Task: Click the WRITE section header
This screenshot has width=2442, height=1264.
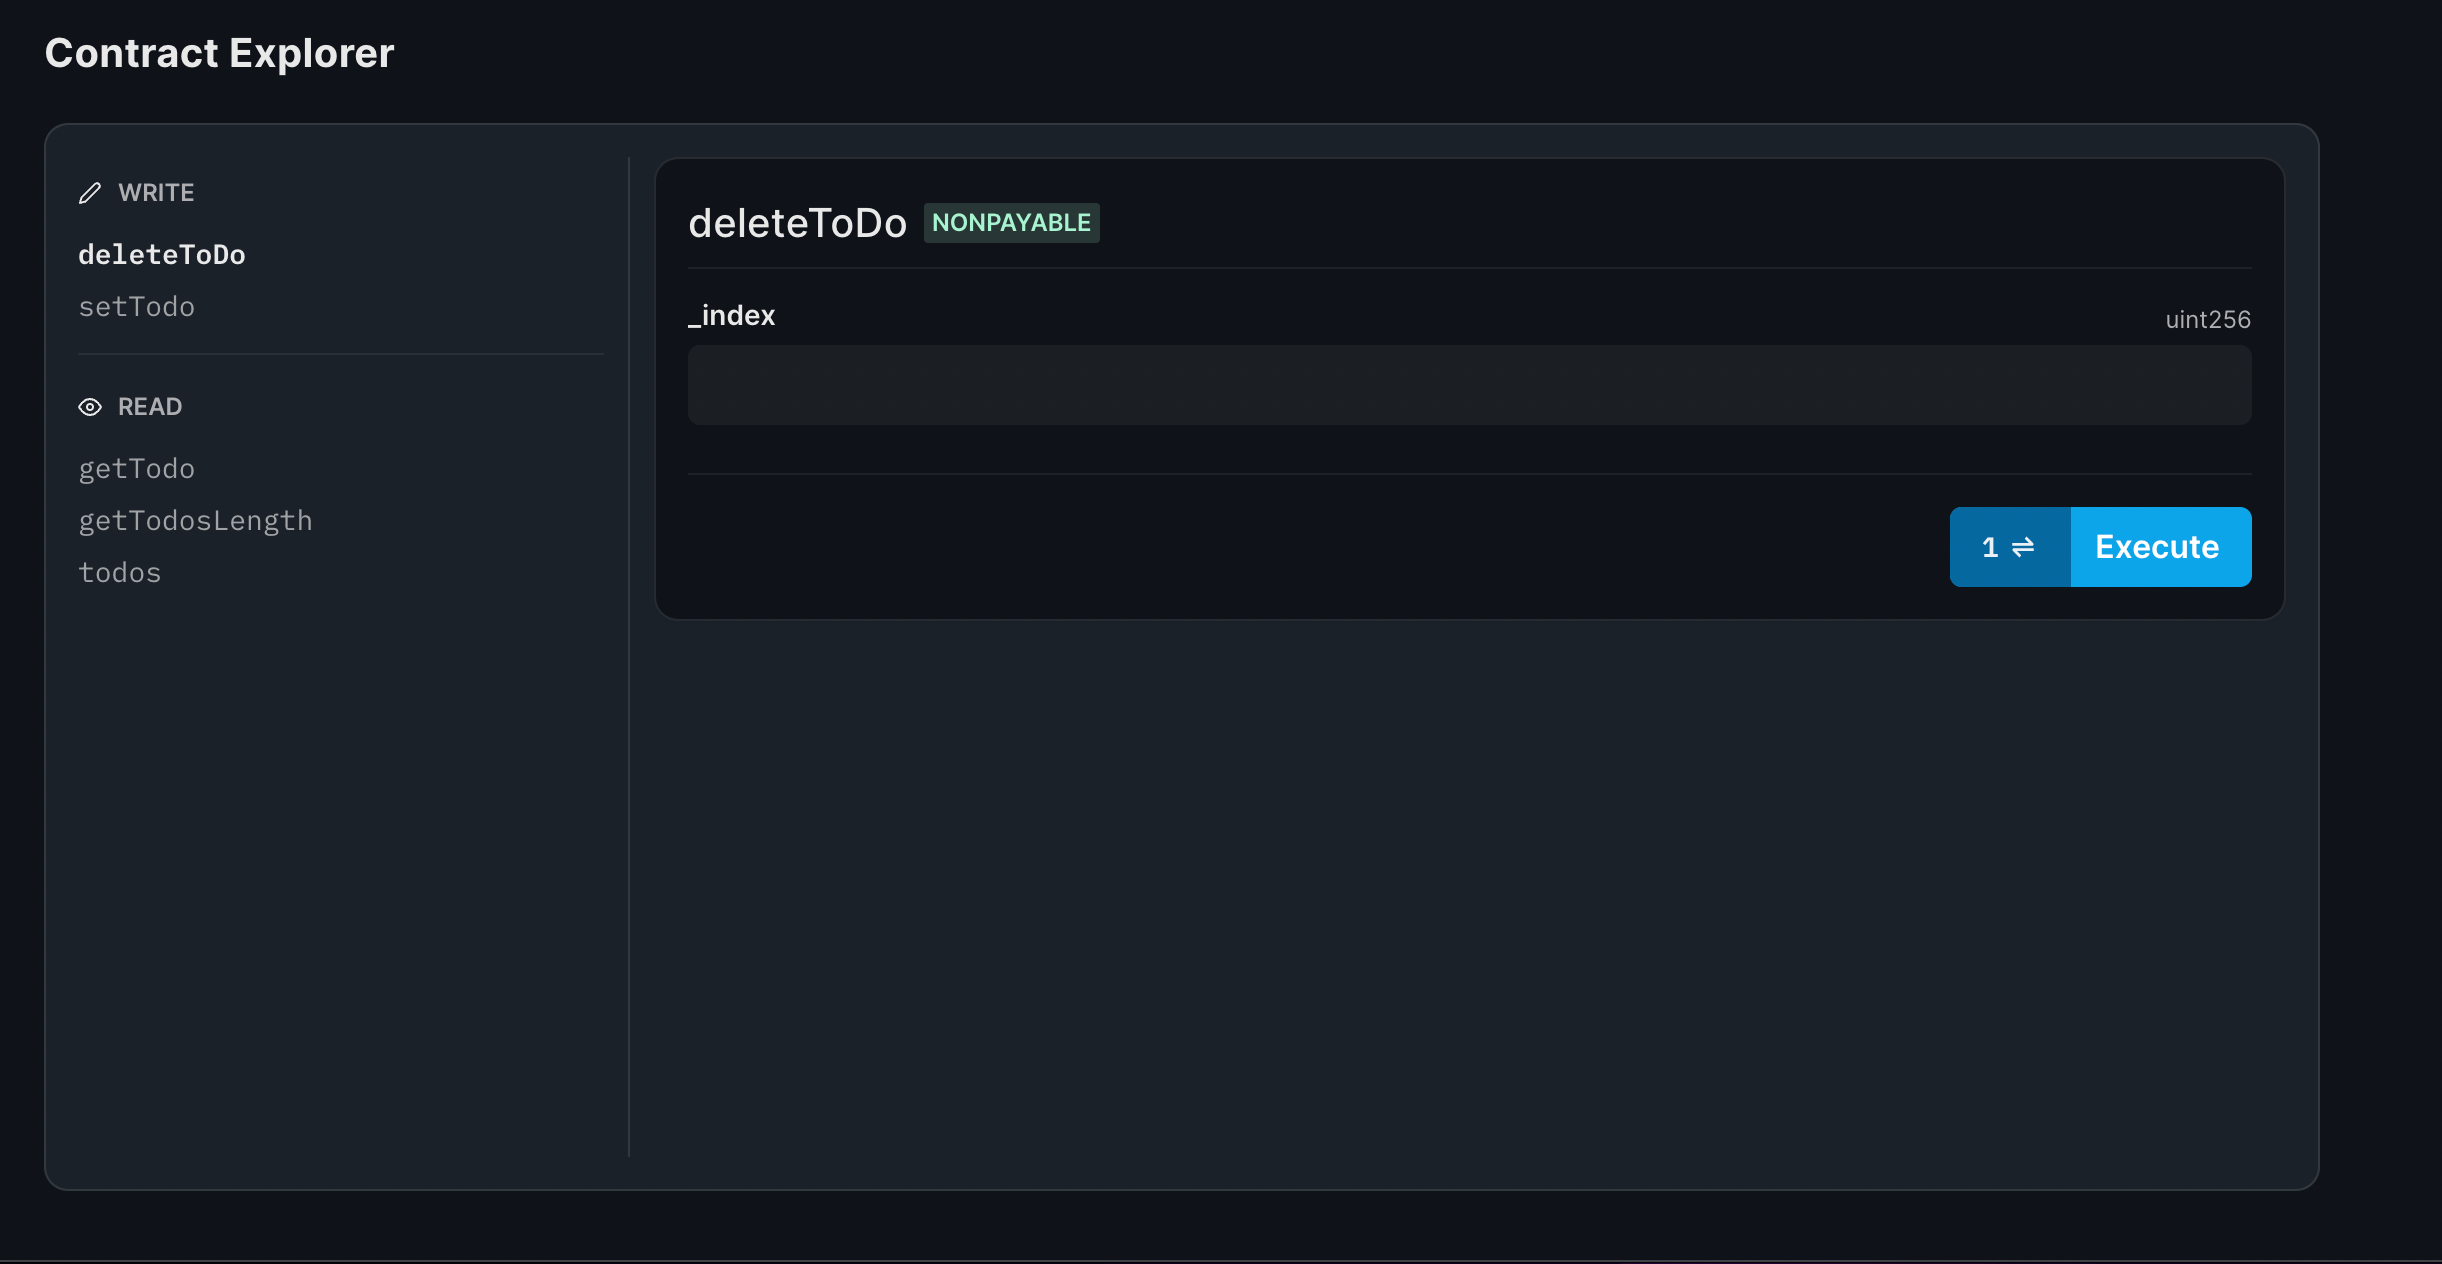Action: pos(156,192)
